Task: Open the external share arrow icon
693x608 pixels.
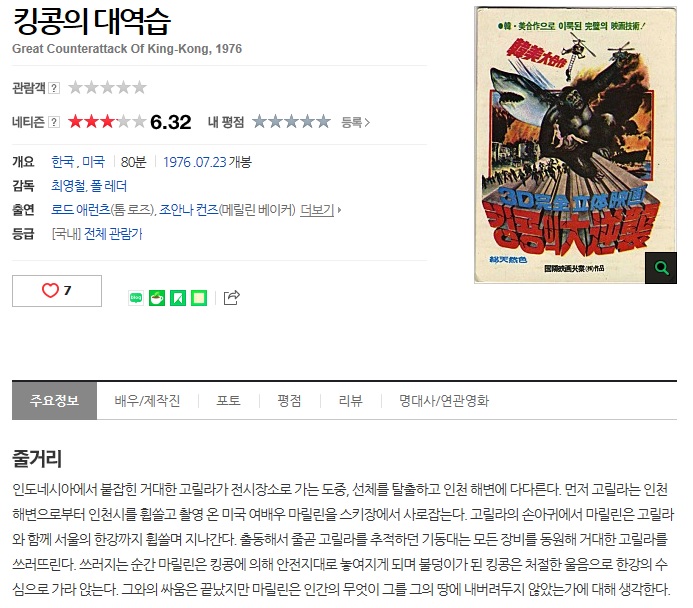Action: pyautogui.click(x=232, y=297)
